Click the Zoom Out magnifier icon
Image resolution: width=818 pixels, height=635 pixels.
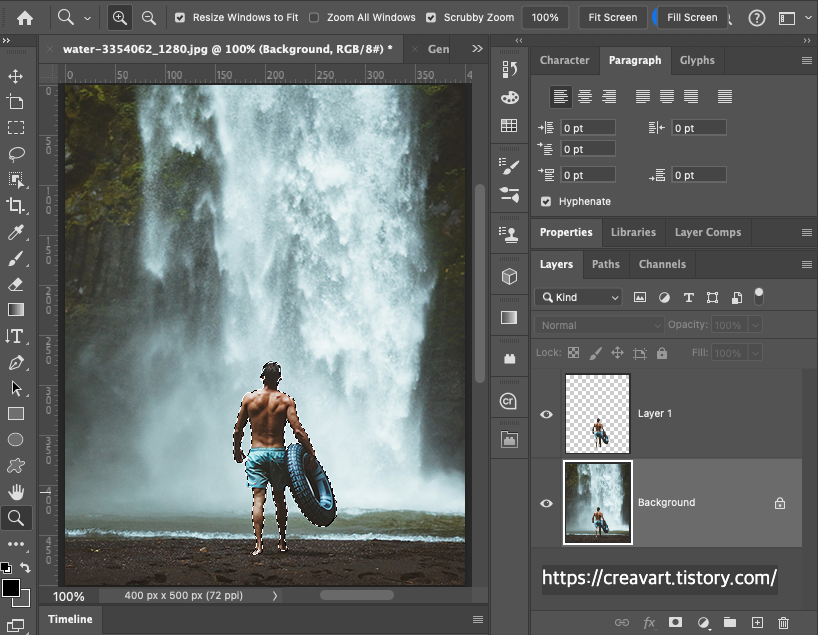coord(149,18)
